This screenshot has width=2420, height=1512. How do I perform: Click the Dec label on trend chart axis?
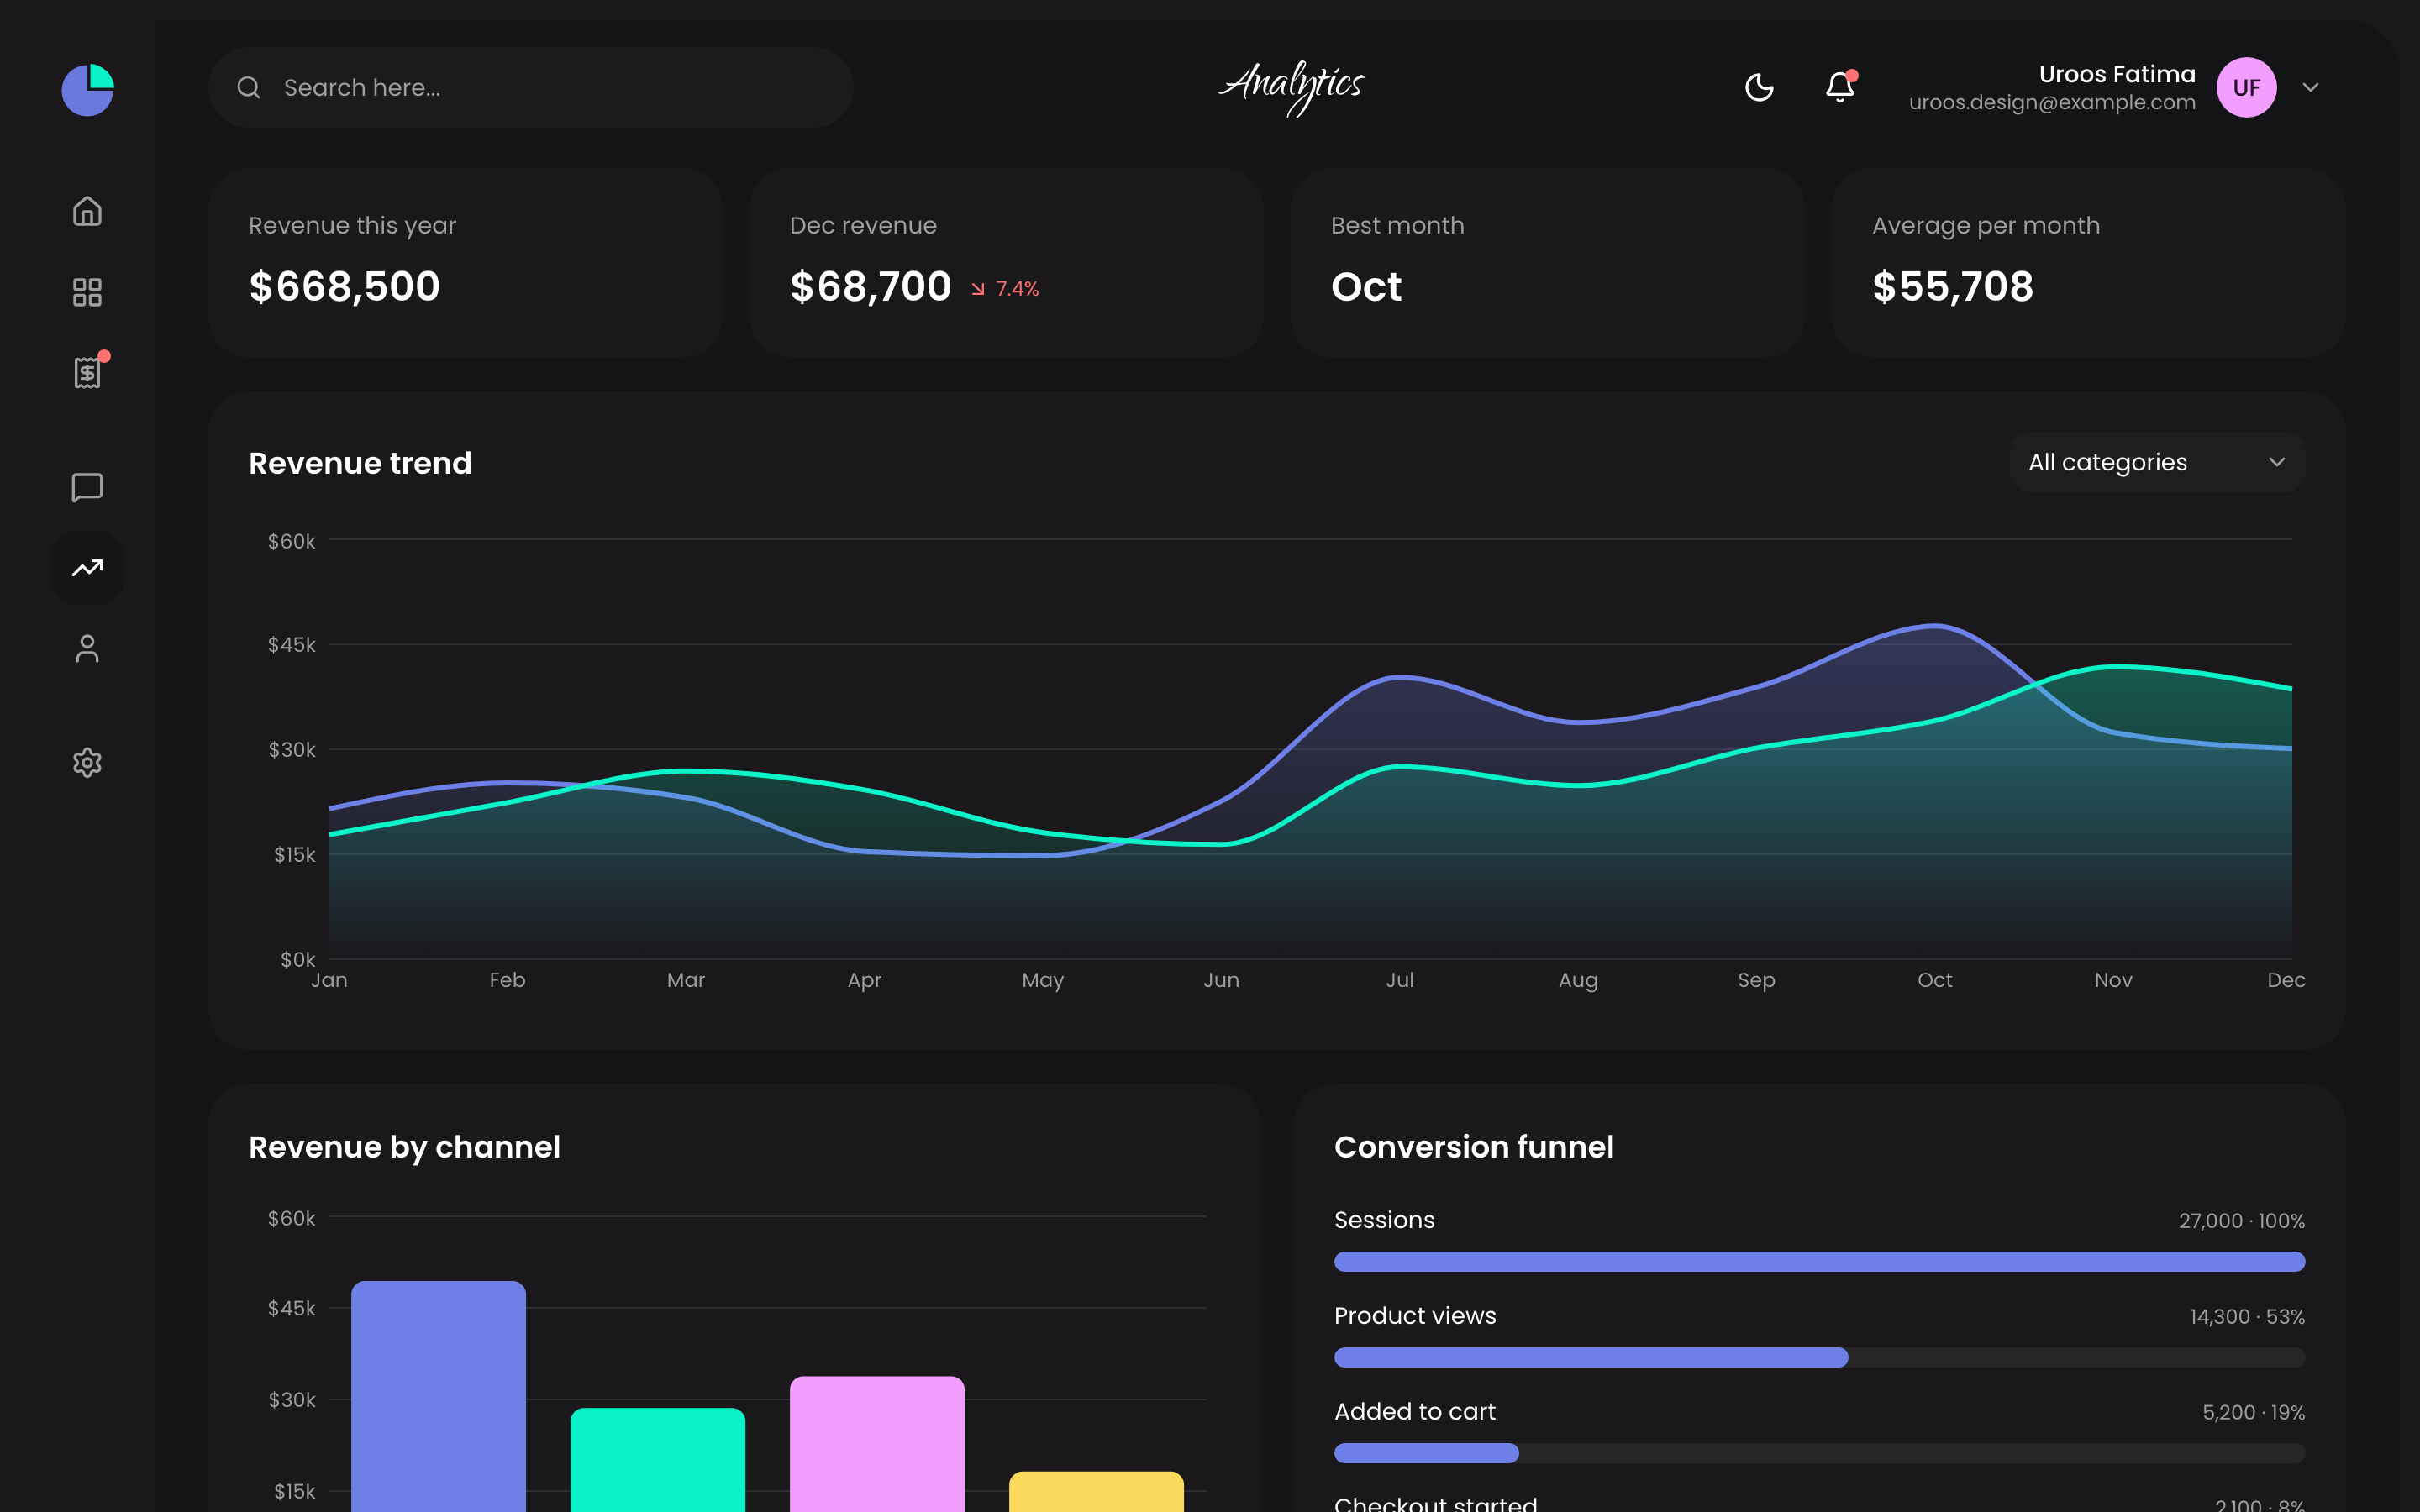[x=2286, y=980]
